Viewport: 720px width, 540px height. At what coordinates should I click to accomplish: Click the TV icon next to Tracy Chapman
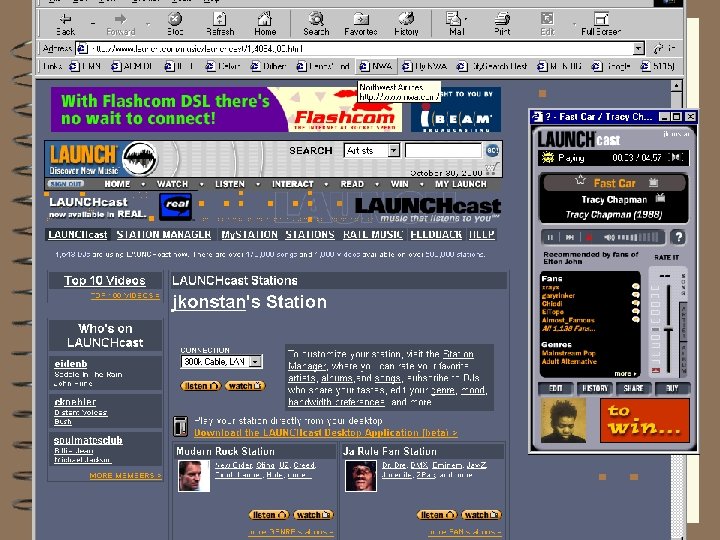[x=660, y=198]
